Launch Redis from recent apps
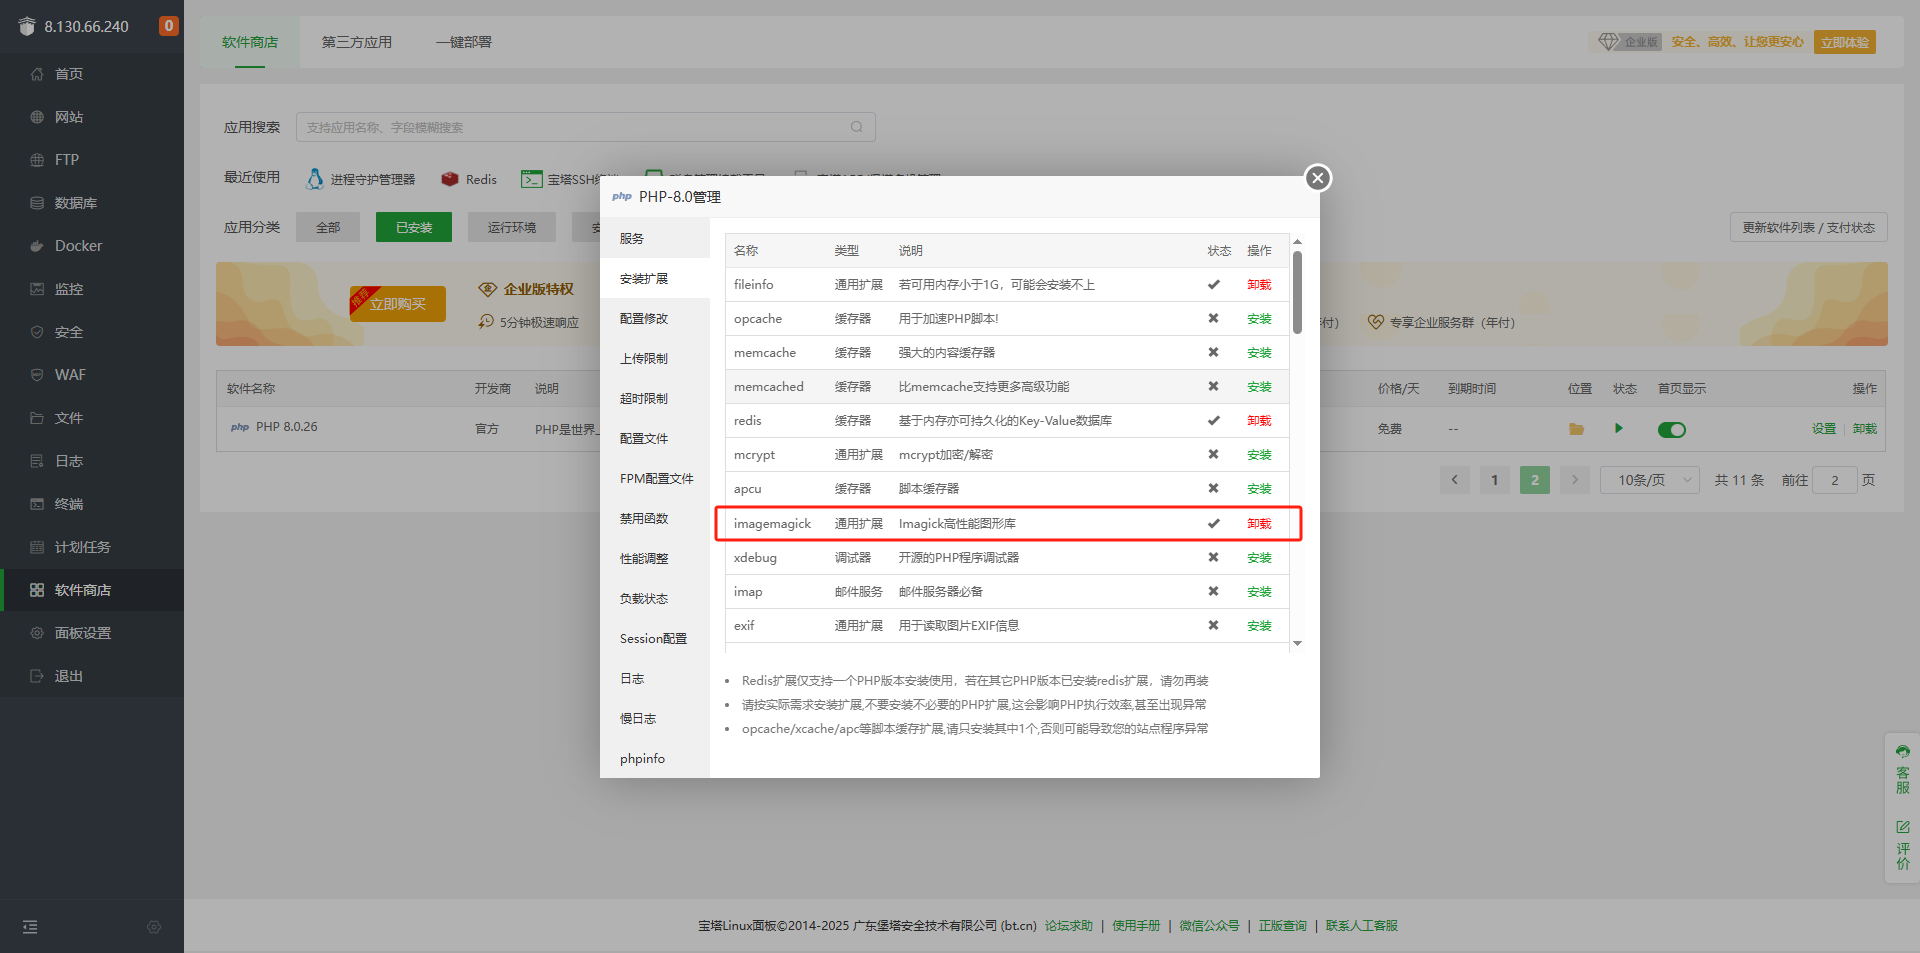Viewport: 1920px width, 953px height. click(x=468, y=179)
